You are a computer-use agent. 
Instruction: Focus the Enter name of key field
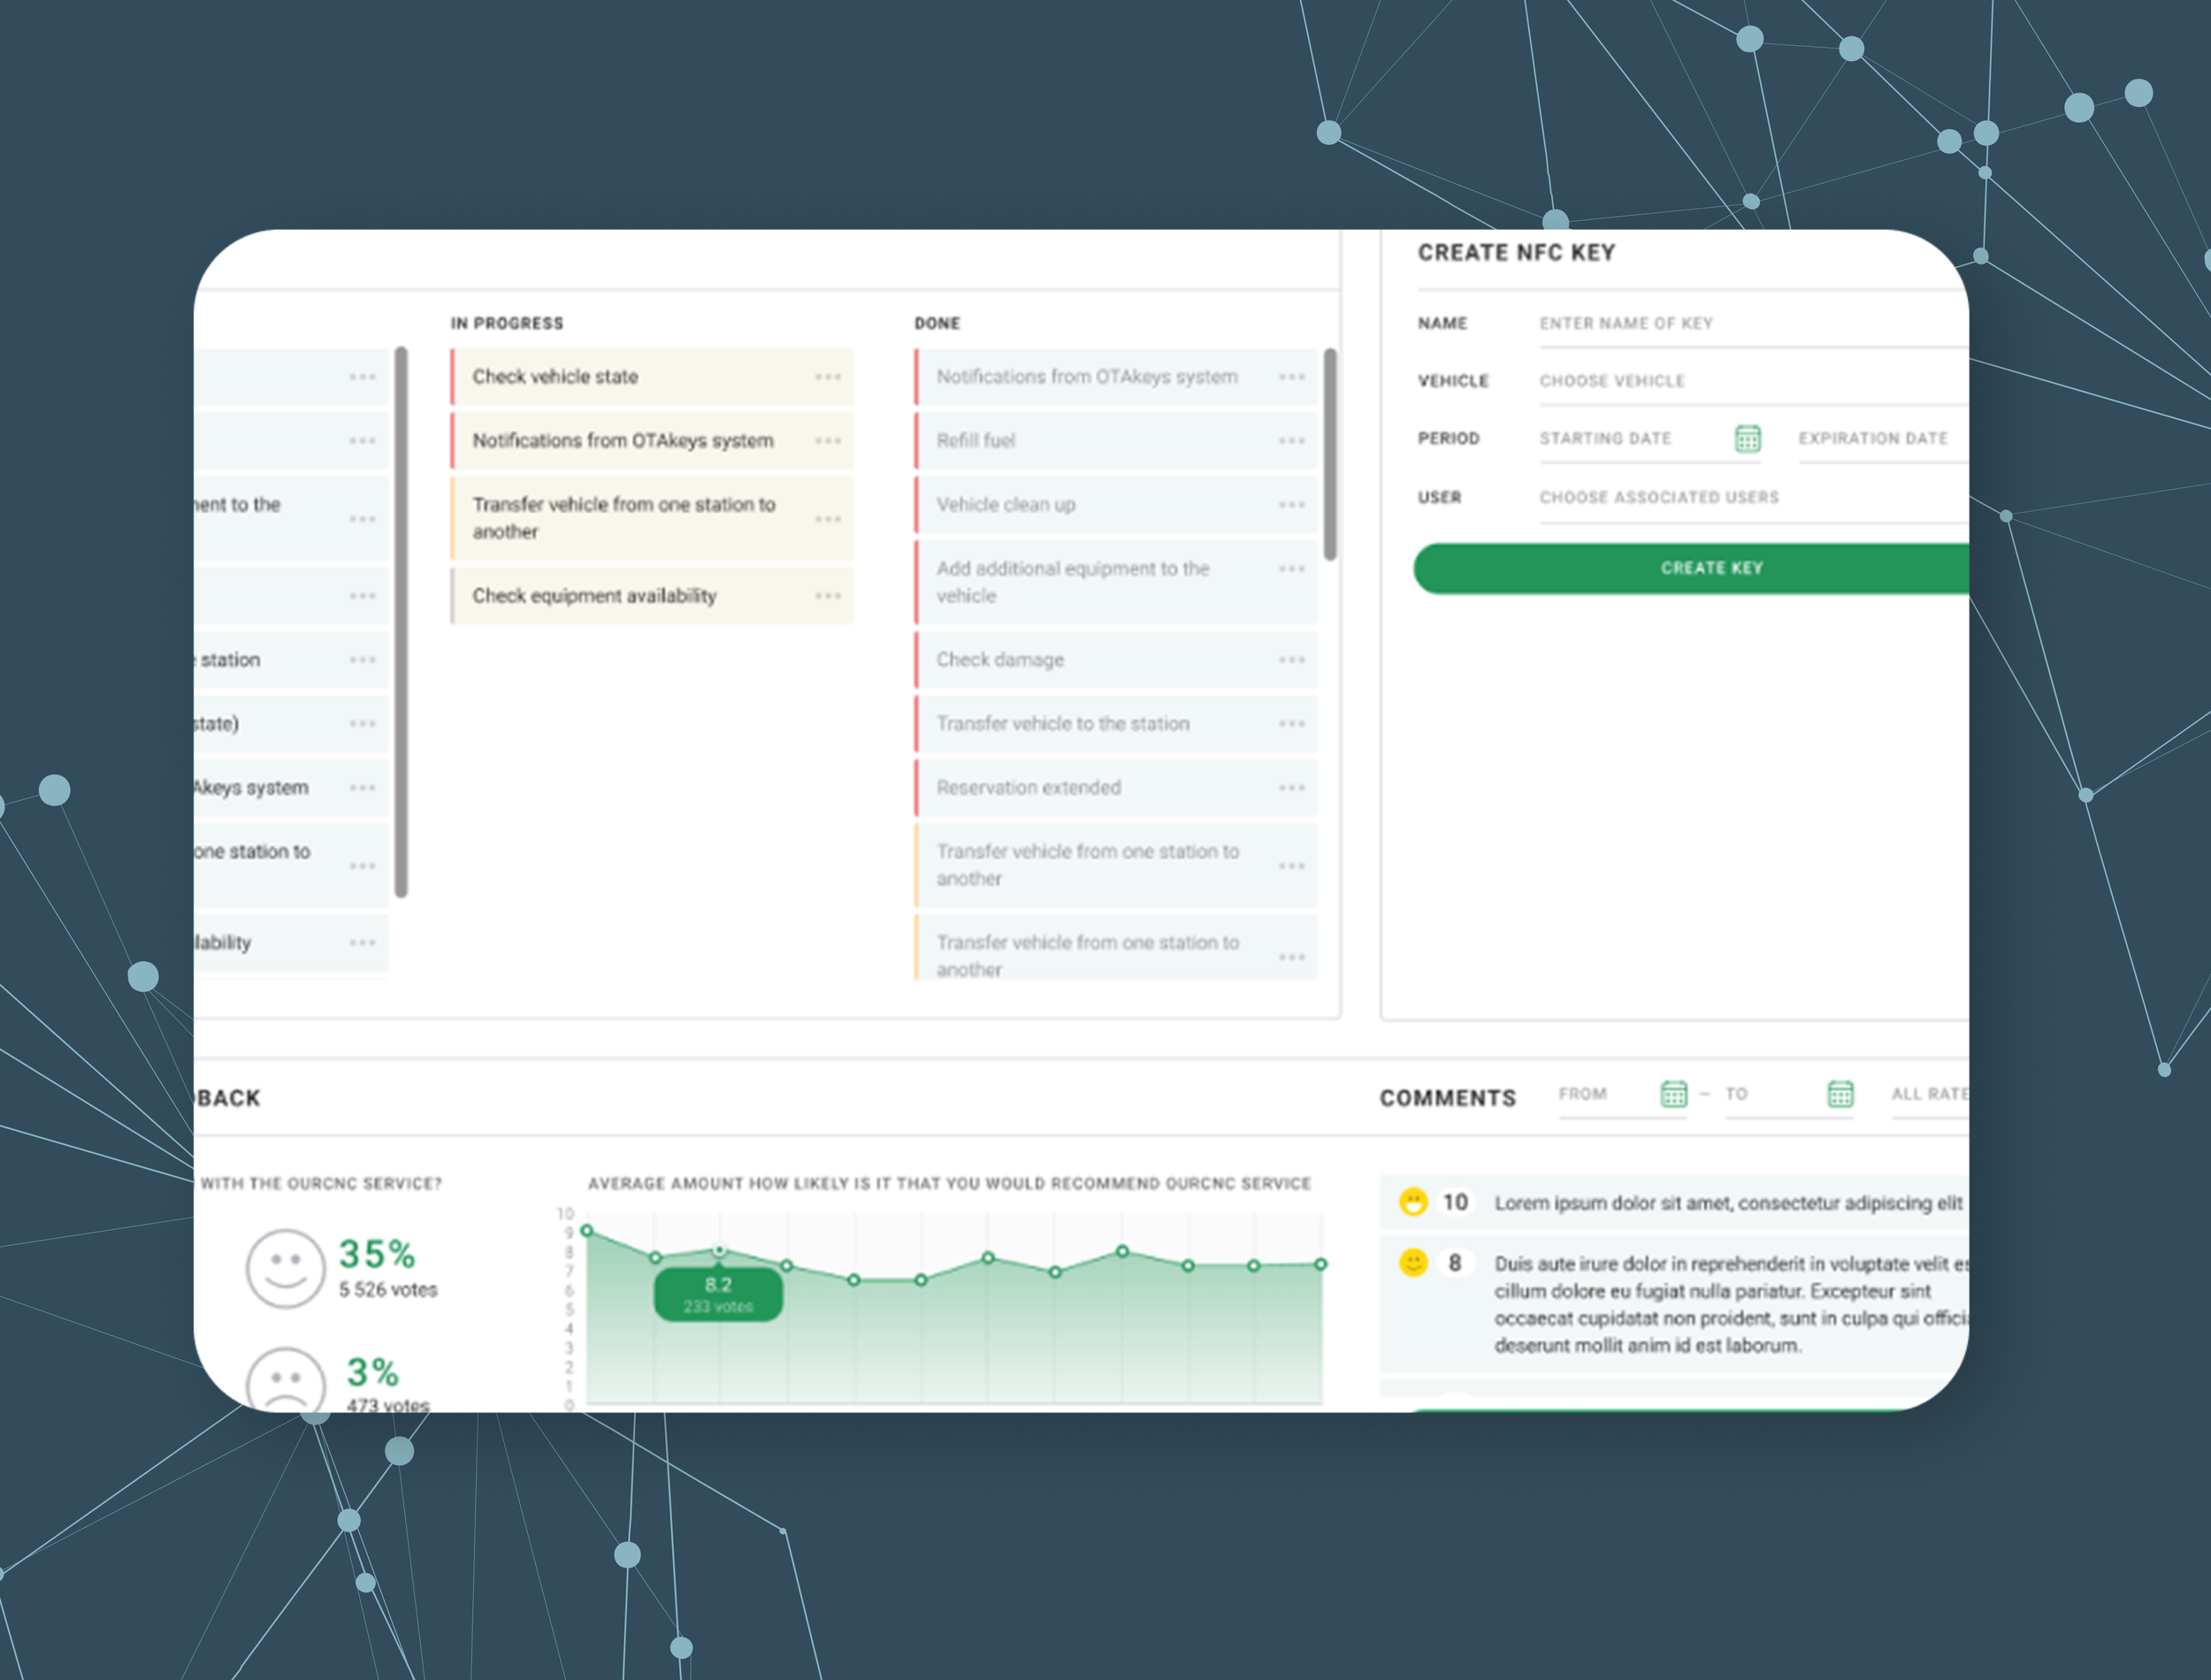pos(1754,324)
